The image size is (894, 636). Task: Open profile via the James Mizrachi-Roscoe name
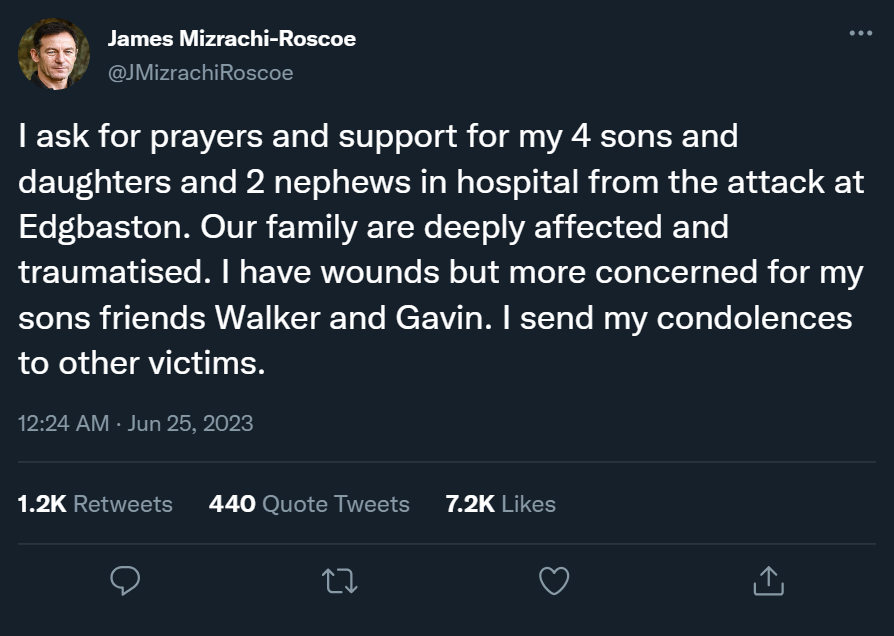[232, 40]
